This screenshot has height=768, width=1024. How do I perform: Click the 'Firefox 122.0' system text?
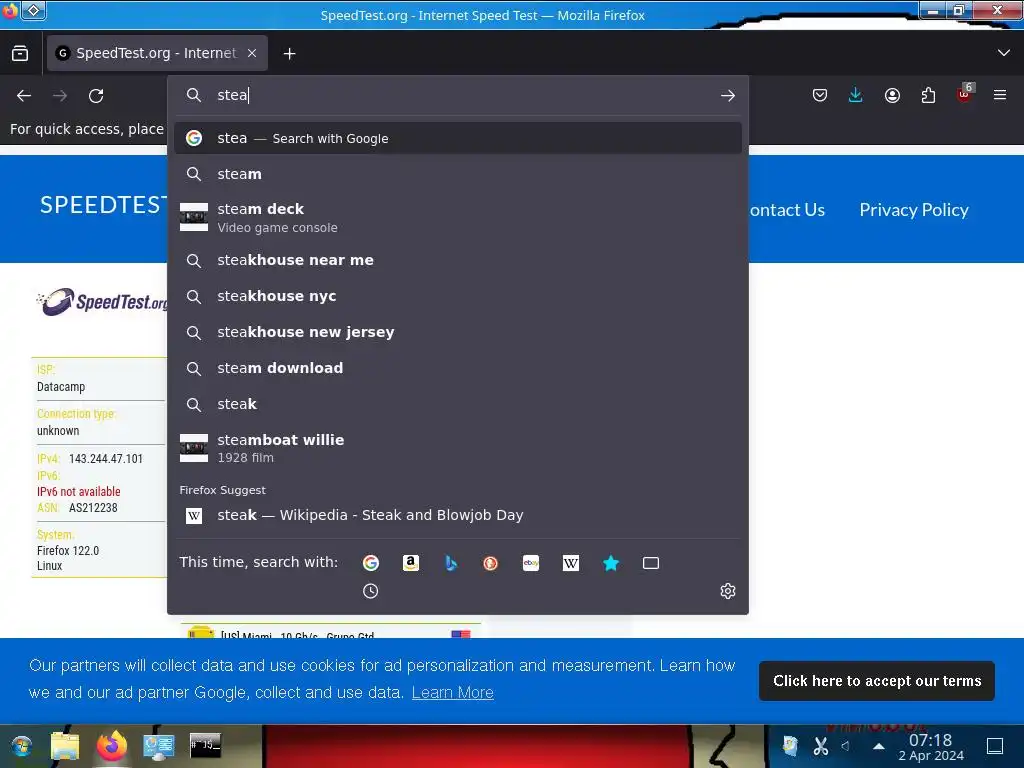68,551
